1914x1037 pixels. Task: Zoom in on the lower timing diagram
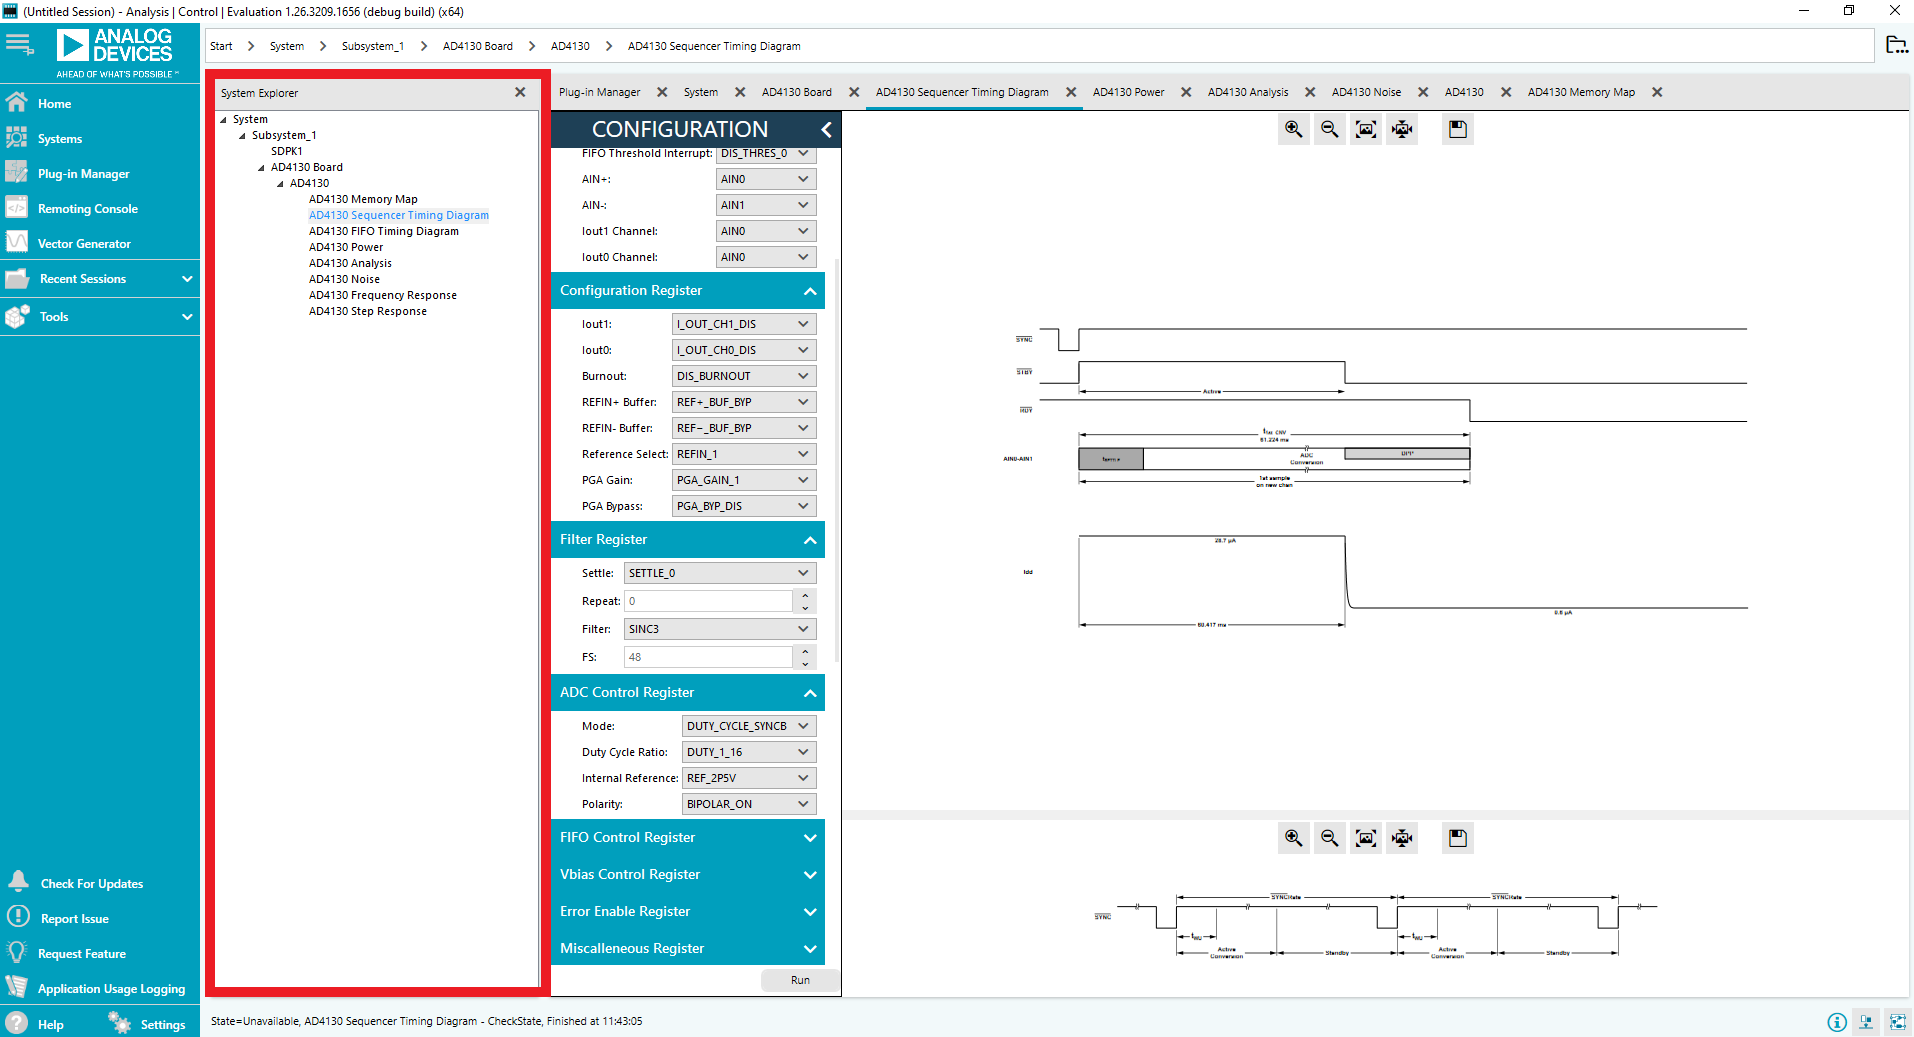(1294, 838)
